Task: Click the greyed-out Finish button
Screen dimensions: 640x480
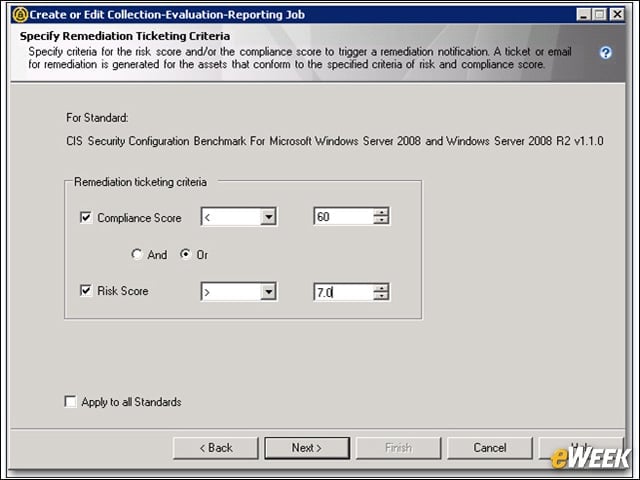Action: [x=398, y=448]
